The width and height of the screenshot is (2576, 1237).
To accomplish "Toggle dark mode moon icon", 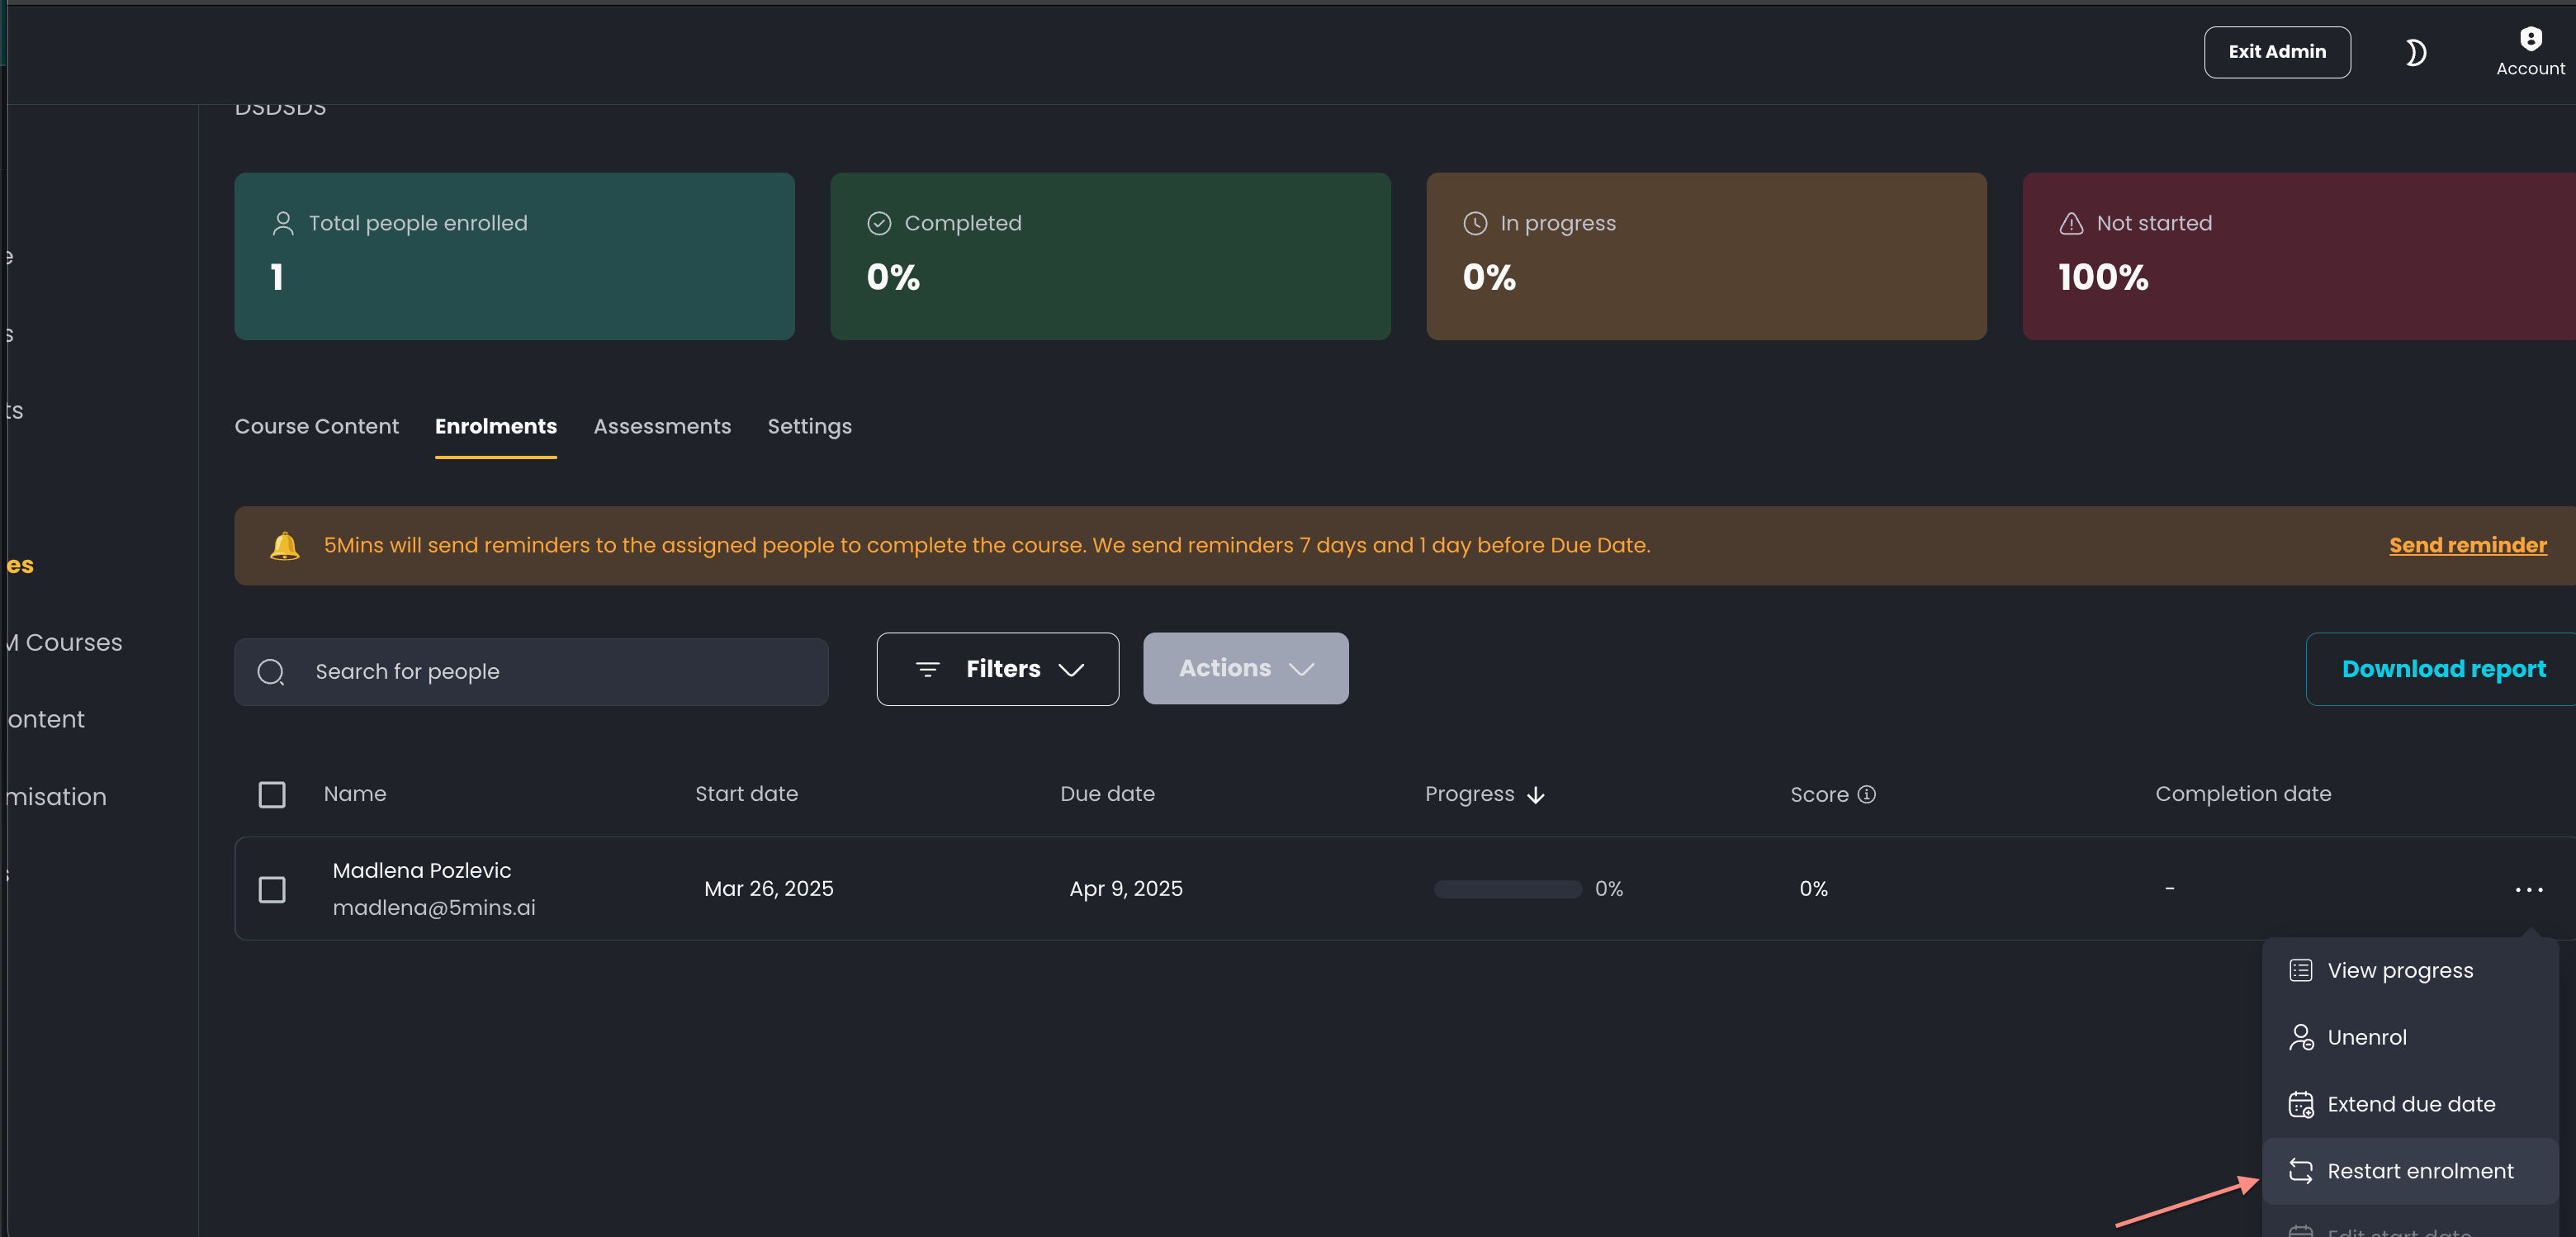I will (x=2415, y=52).
